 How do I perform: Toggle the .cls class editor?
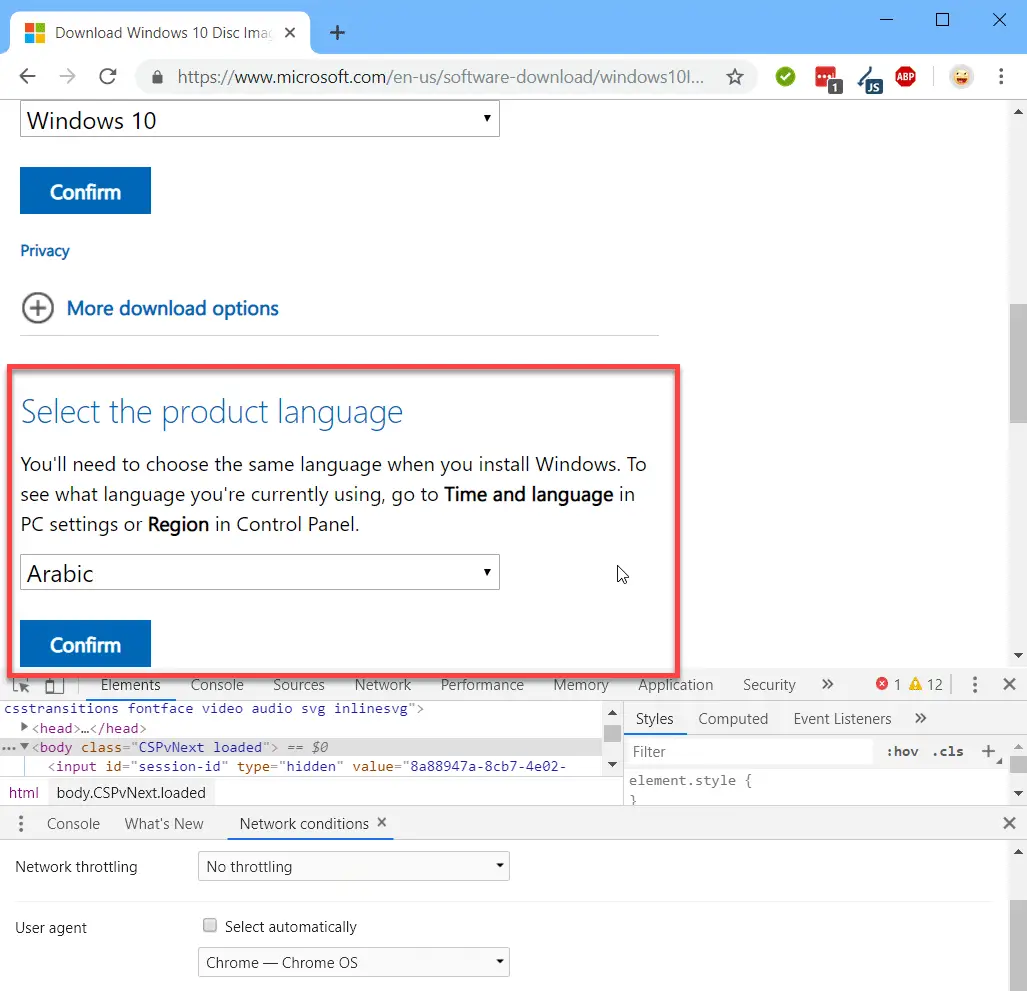tap(948, 752)
